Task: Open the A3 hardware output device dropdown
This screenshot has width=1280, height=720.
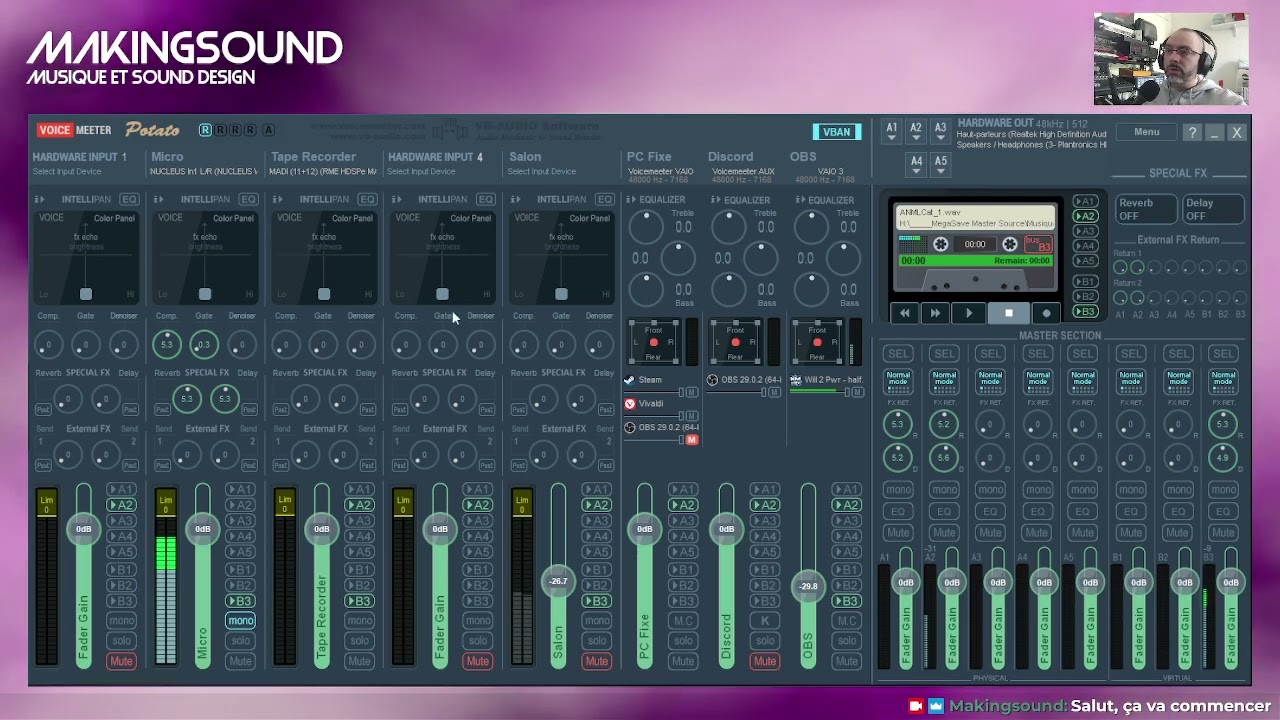Action: coord(940,132)
